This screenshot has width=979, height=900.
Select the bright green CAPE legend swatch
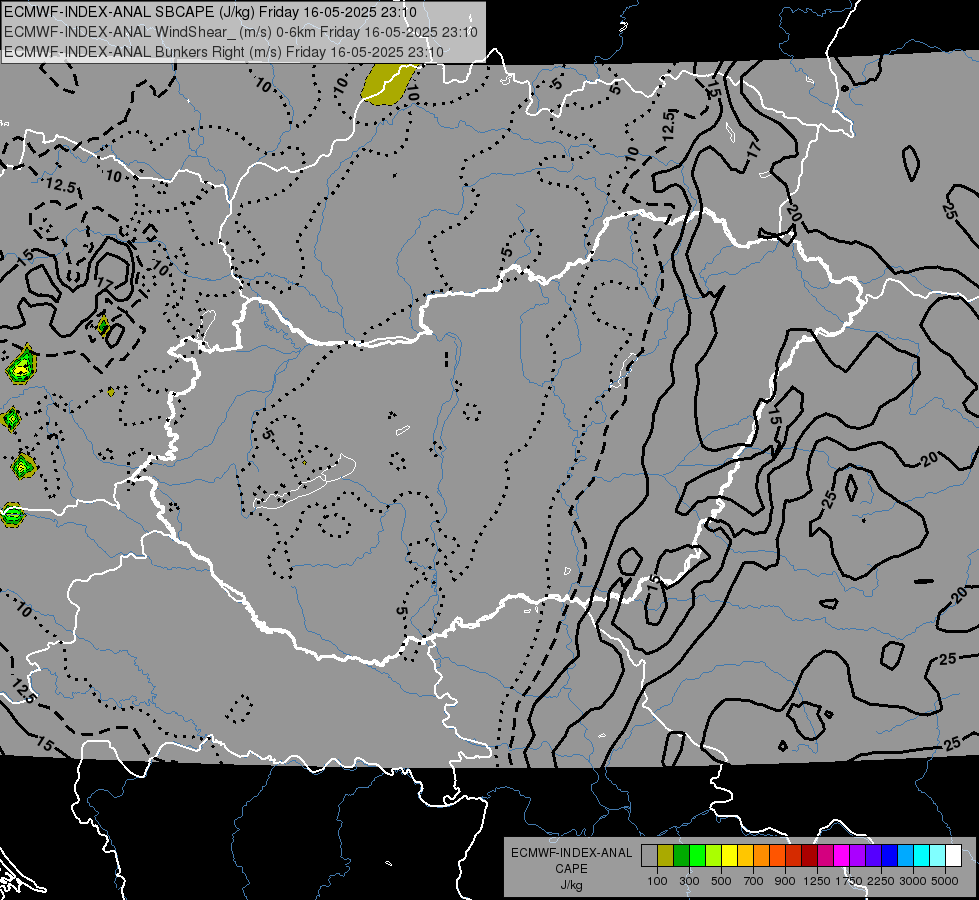(697, 855)
